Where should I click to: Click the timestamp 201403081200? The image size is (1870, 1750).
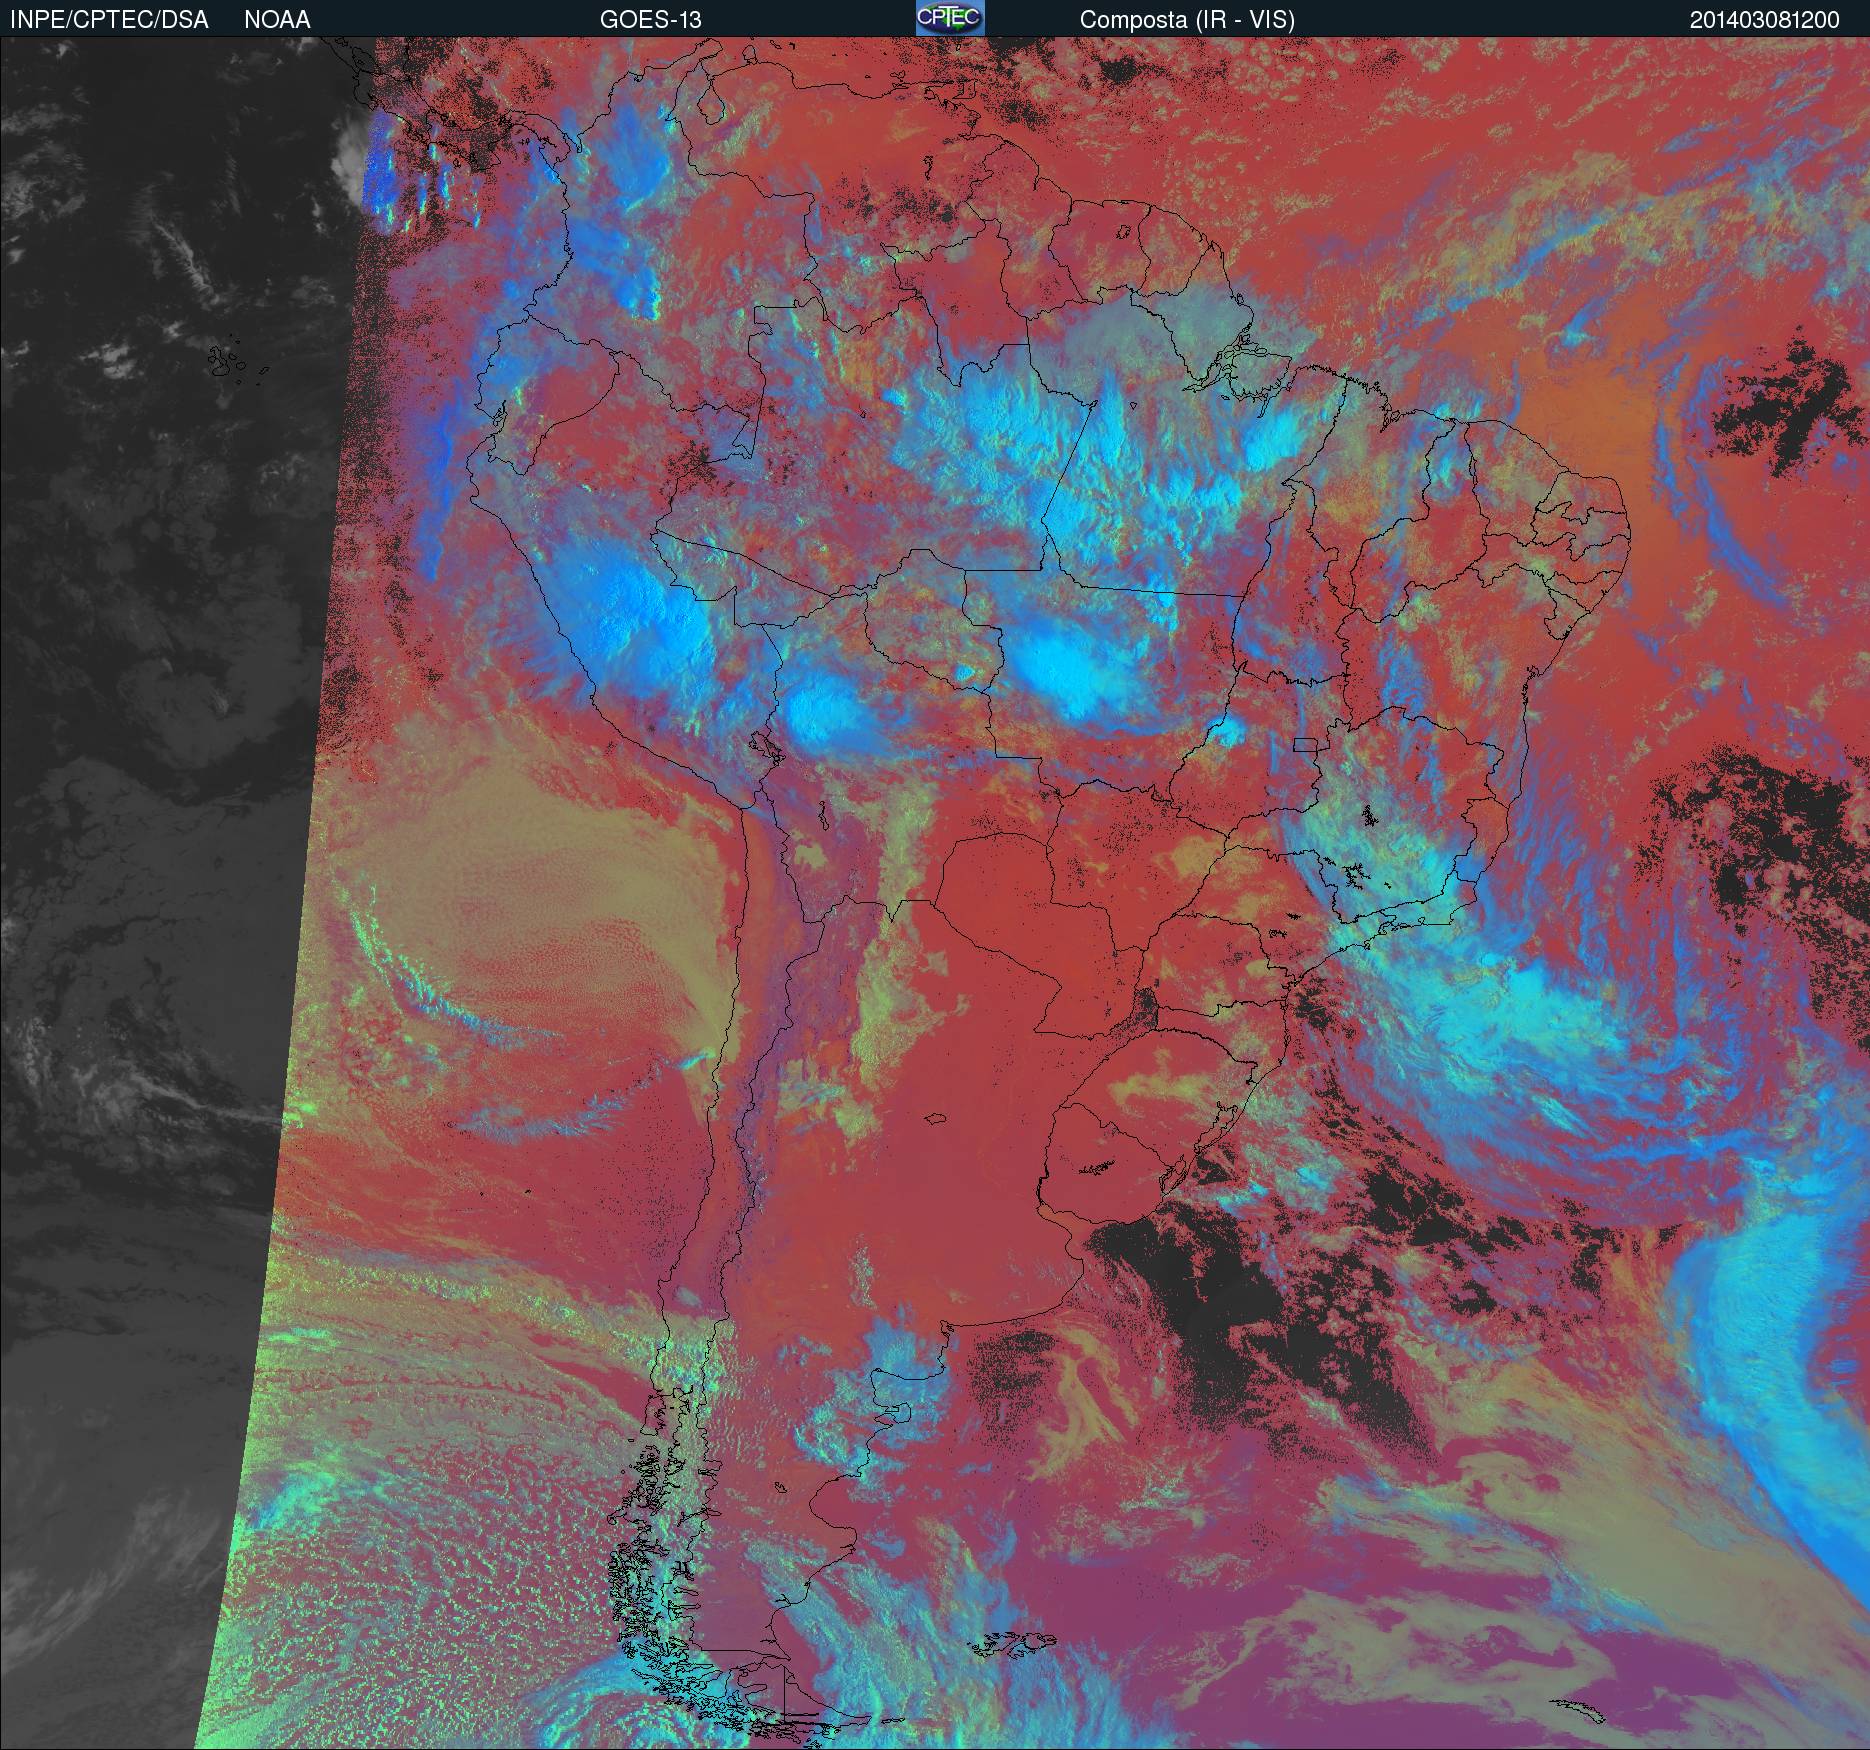1765,19
